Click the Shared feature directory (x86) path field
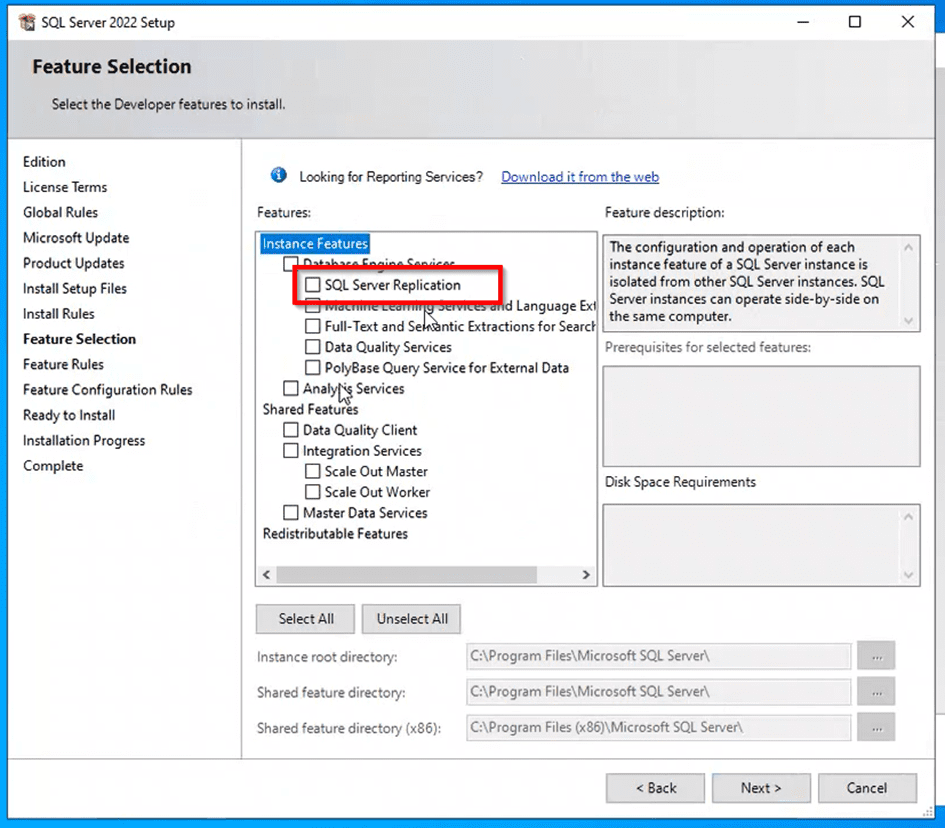 tap(658, 727)
